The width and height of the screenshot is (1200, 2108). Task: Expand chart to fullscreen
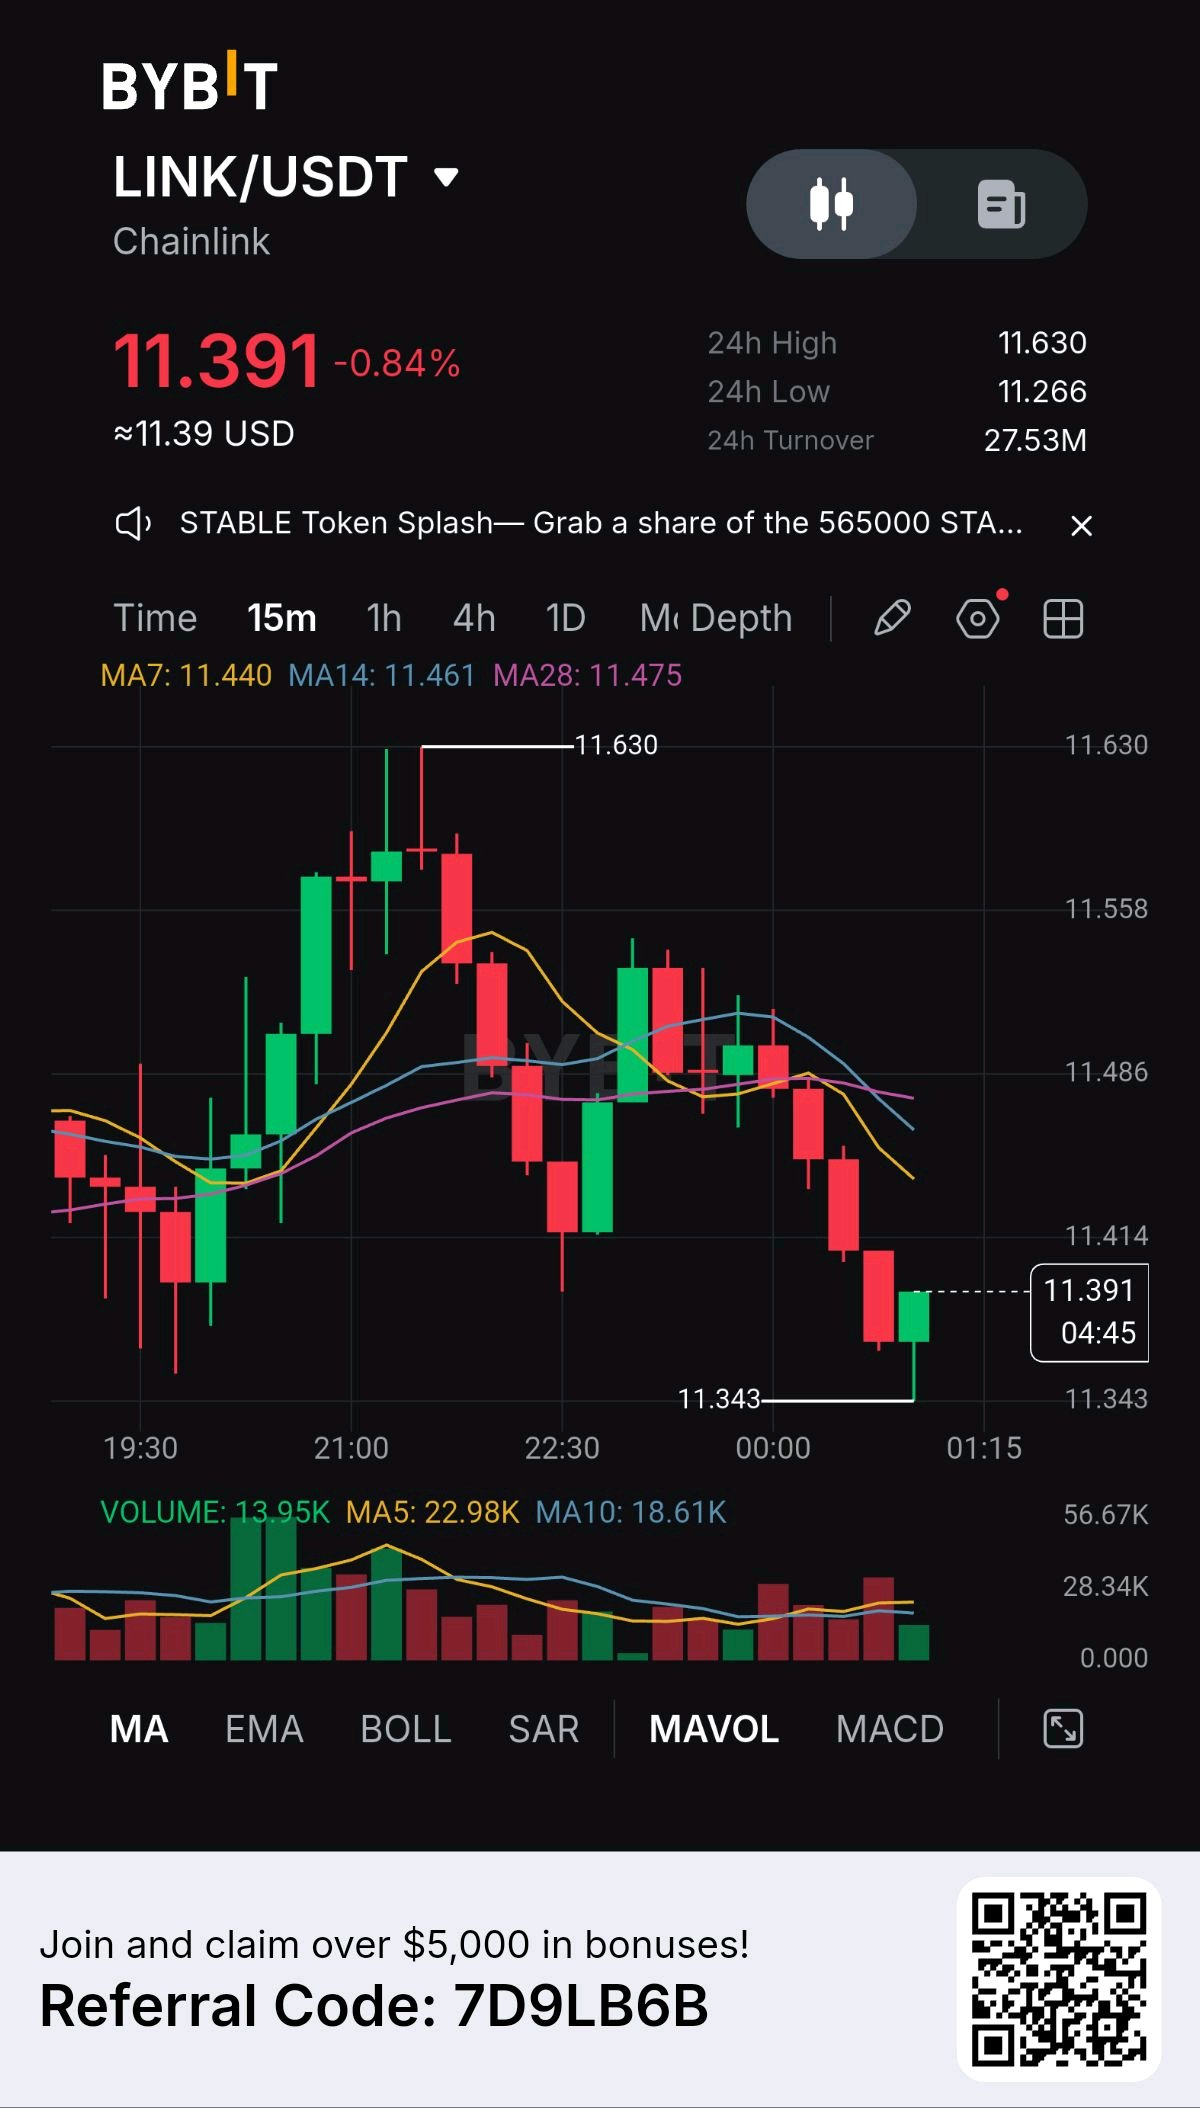tap(1063, 1729)
